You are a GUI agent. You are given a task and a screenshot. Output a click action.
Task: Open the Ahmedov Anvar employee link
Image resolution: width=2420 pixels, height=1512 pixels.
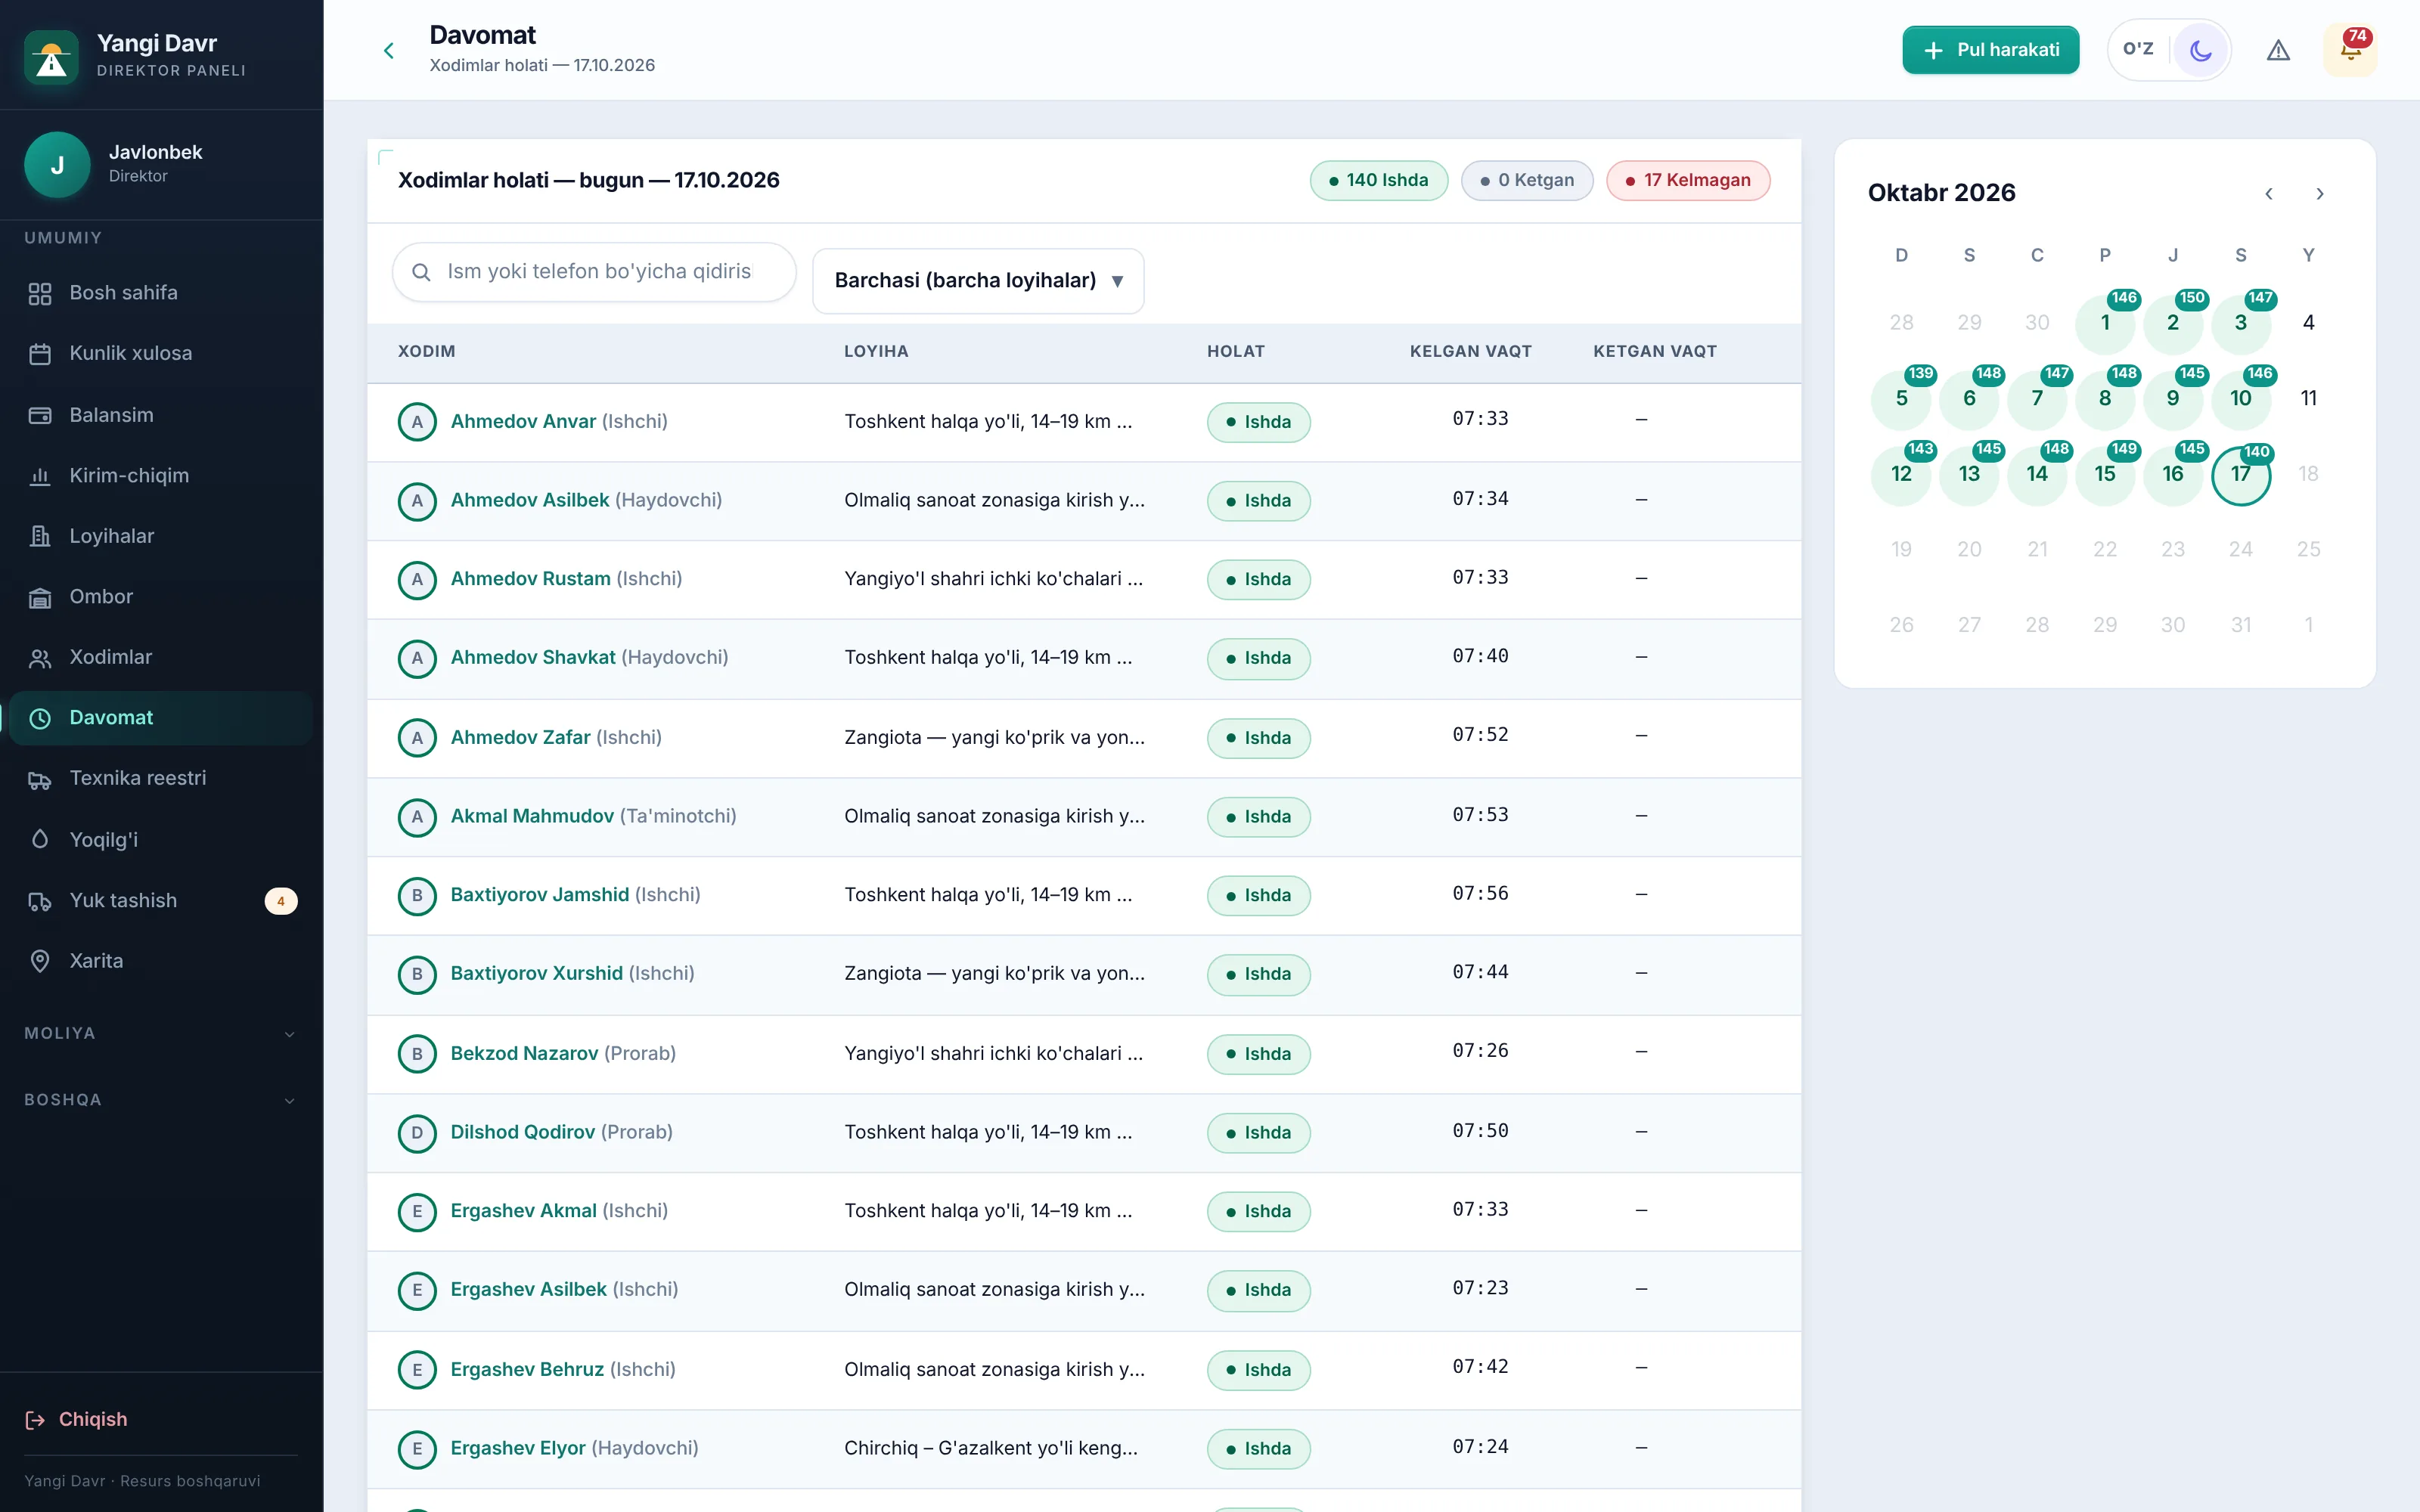click(523, 422)
